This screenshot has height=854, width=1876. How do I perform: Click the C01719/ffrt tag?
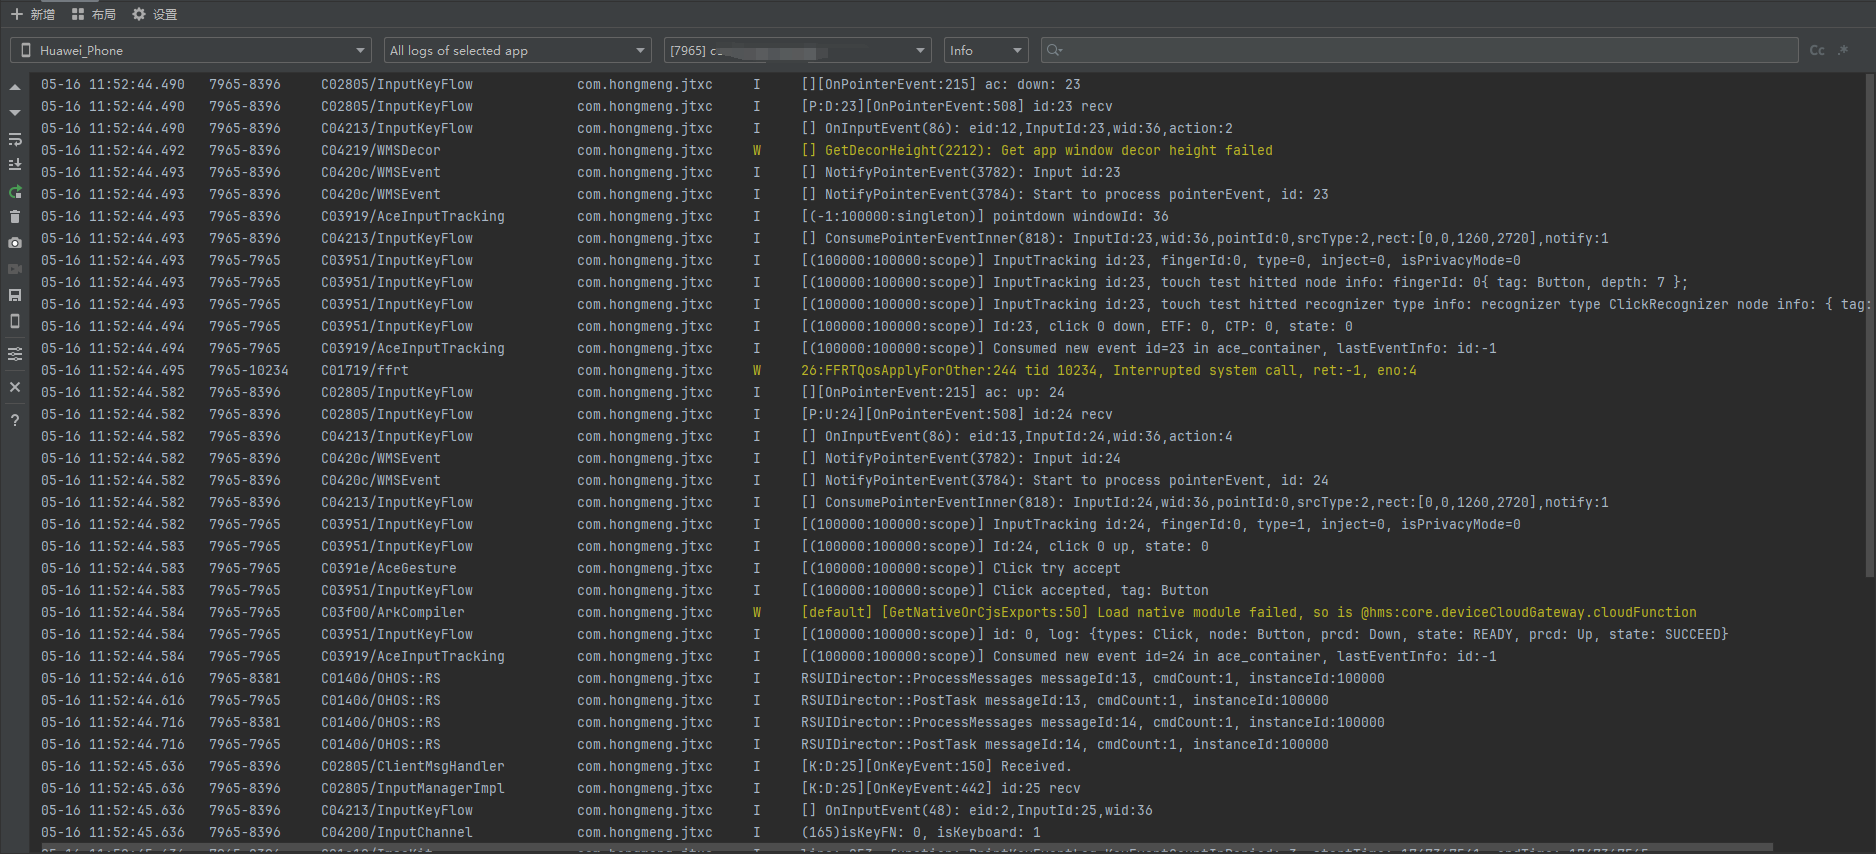click(364, 370)
